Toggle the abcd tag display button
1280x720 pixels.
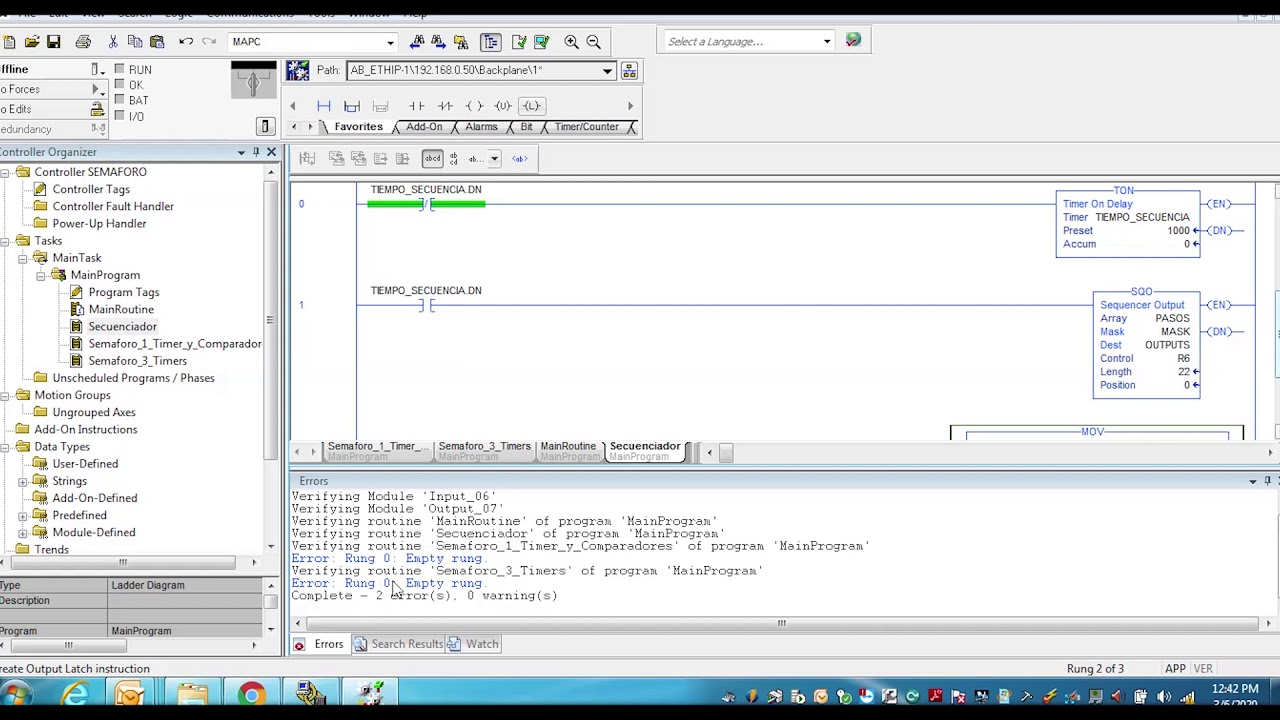coord(432,159)
